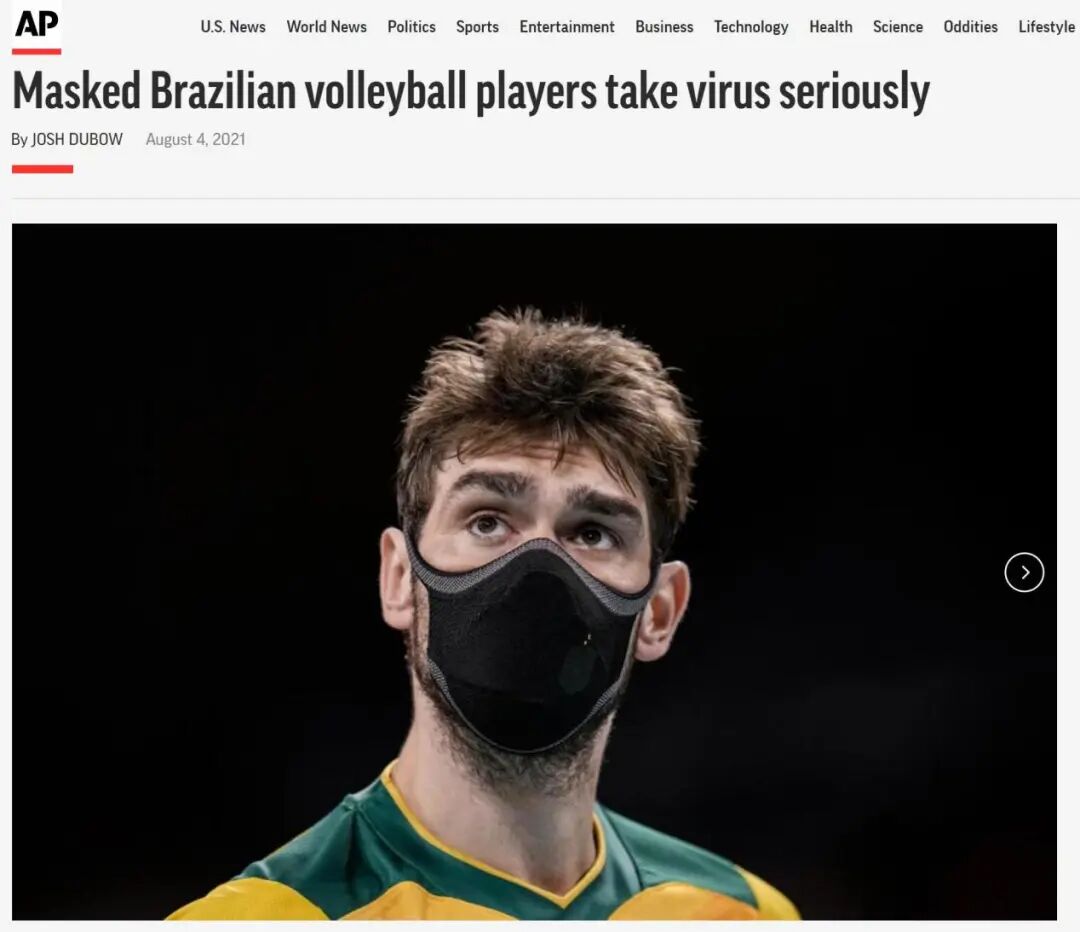Open the Oddities section
Viewport: 1080px width, 932px height.
970,27
